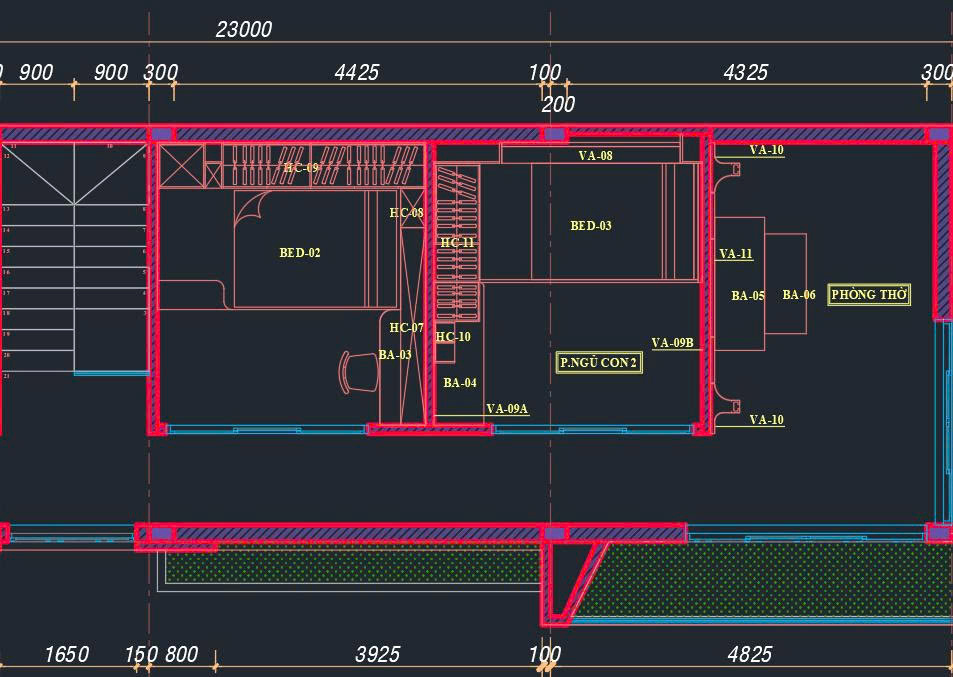Click the P.NGỦ CON 2 room tag
Viewport: 953px width, 677px height.
pyautogui.click(x=599, y=363)
